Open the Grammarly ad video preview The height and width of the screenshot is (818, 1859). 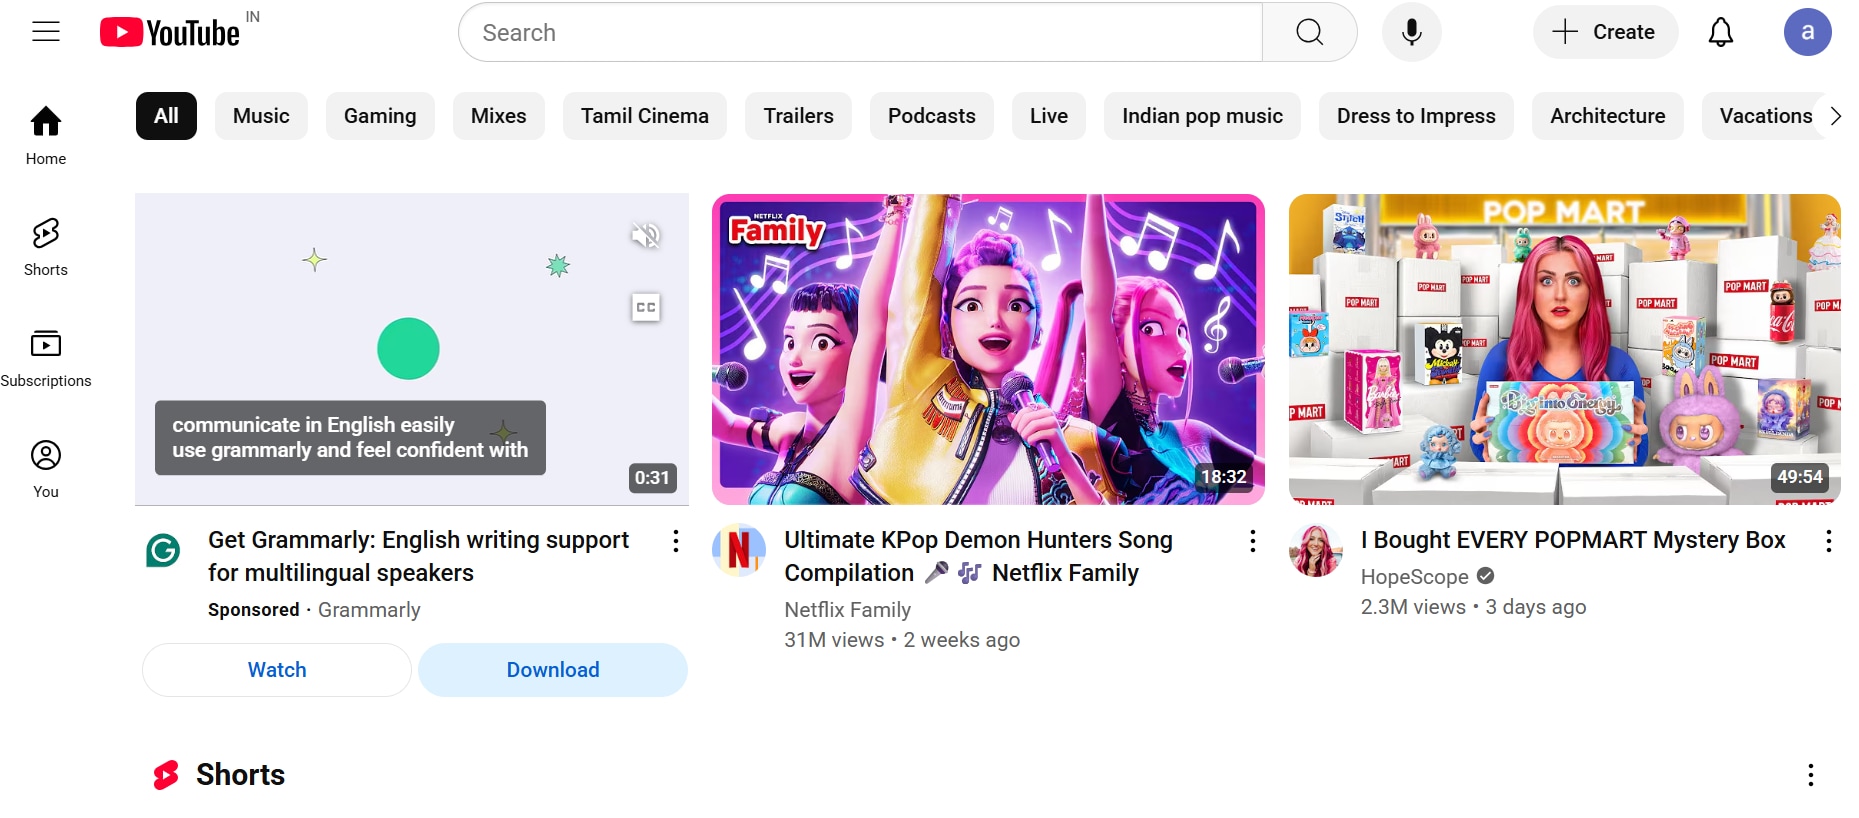tap(412, 349)
